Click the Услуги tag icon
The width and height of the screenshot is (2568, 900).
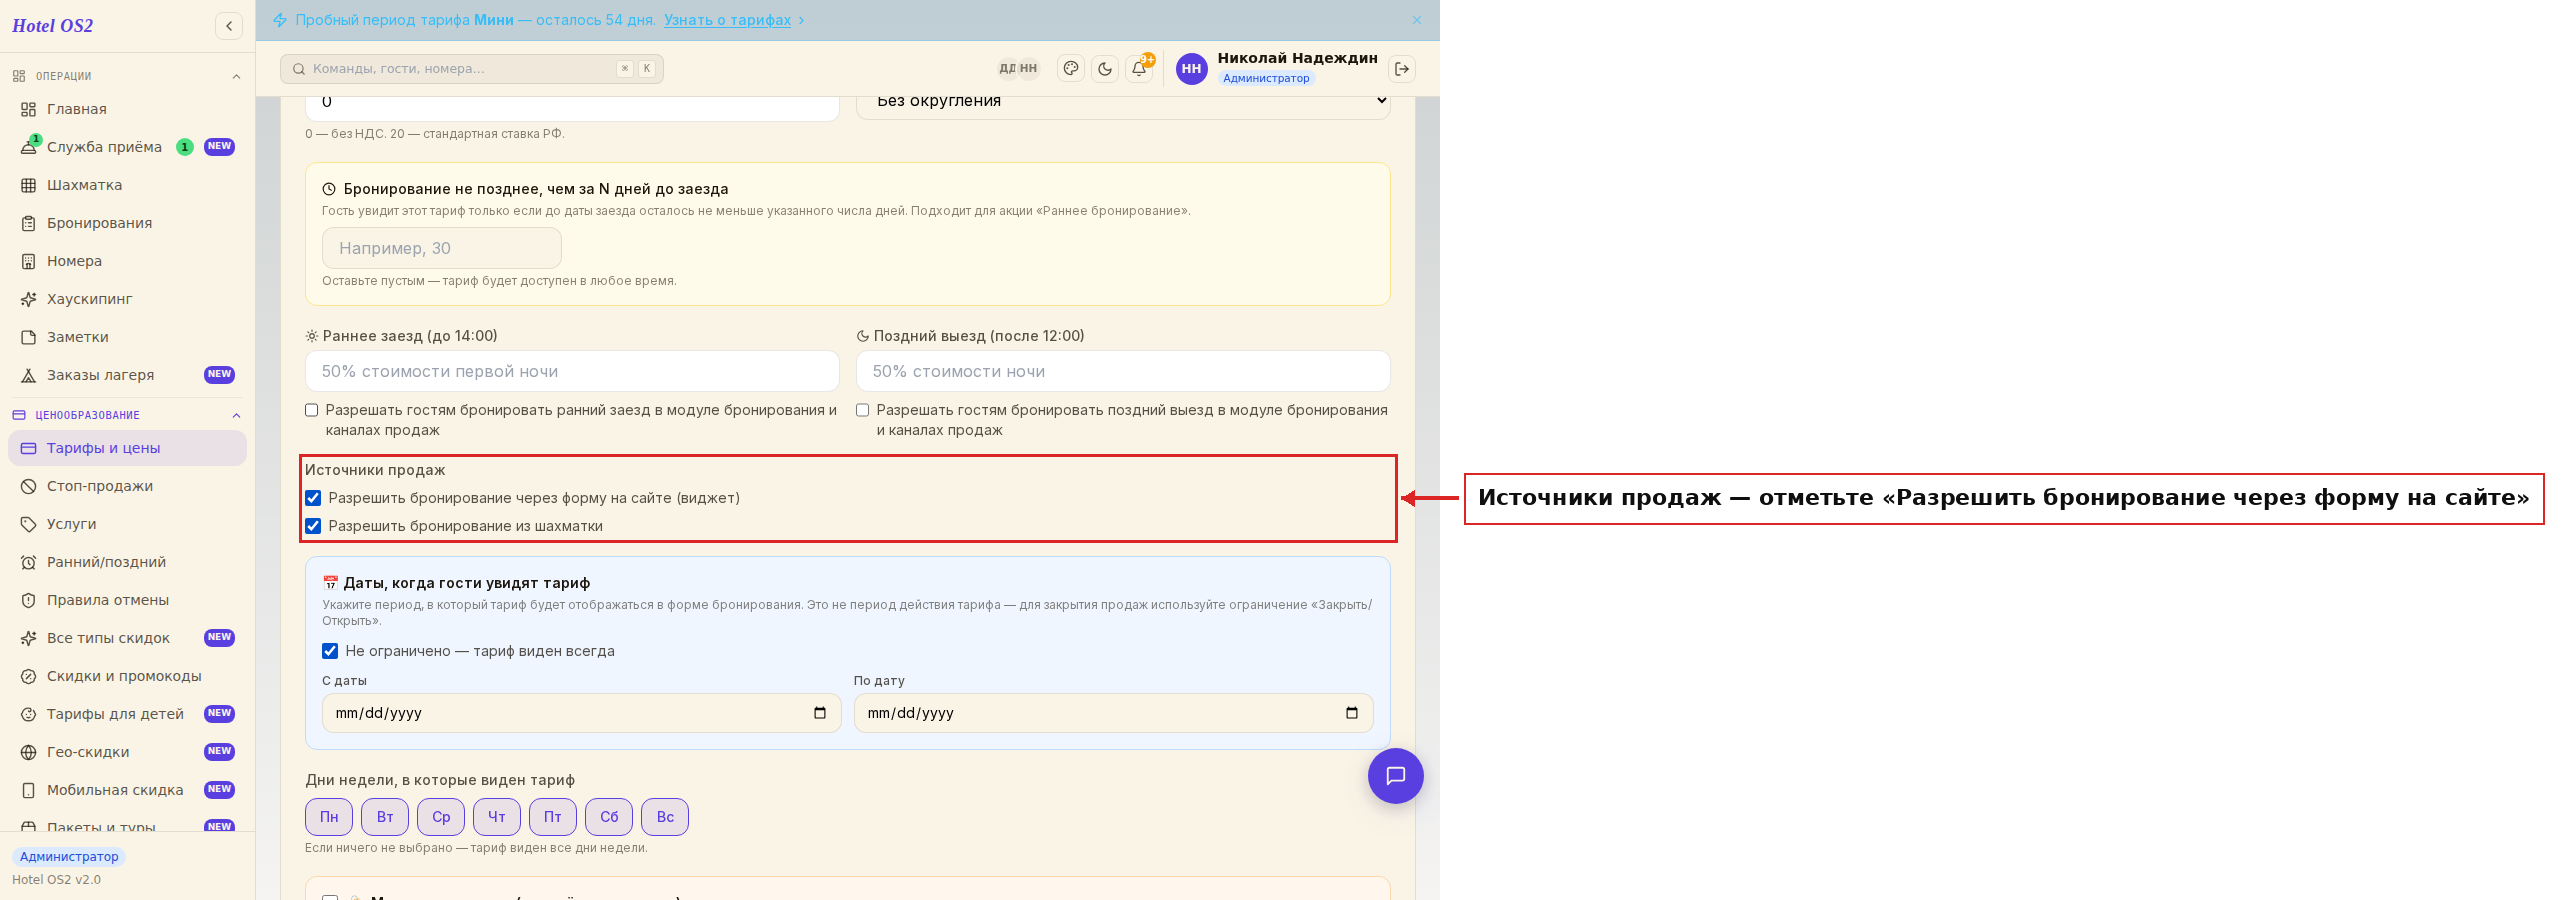point(28,524)
